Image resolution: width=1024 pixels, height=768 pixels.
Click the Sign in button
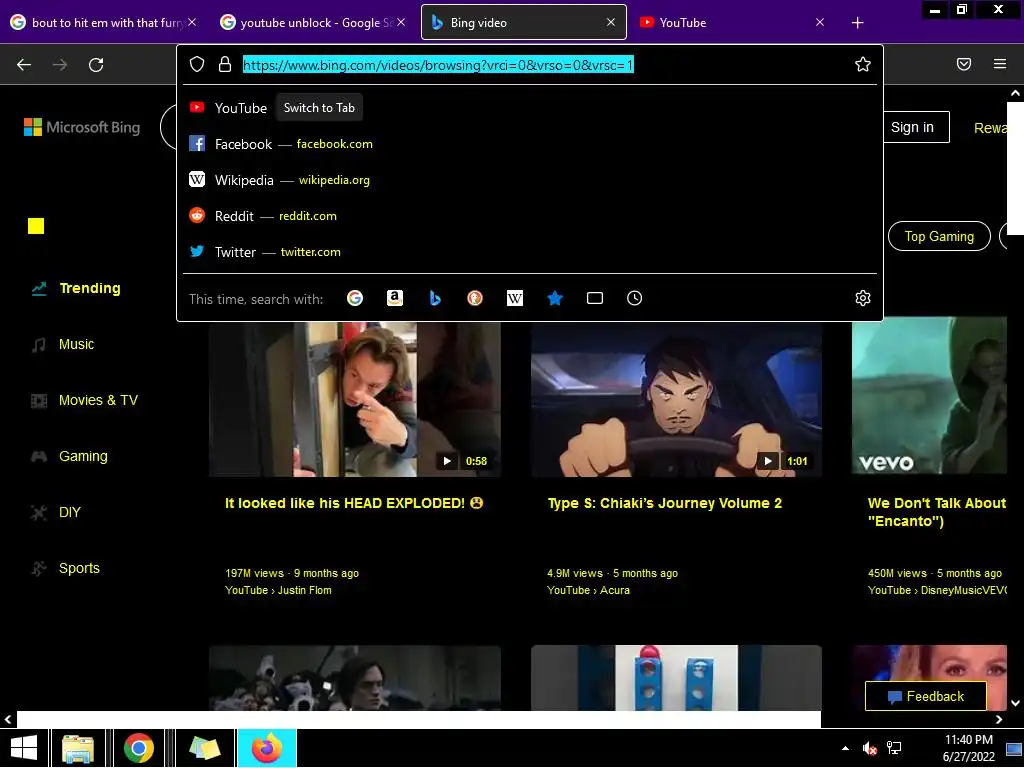pyautogui.click(x=912, y=127)
